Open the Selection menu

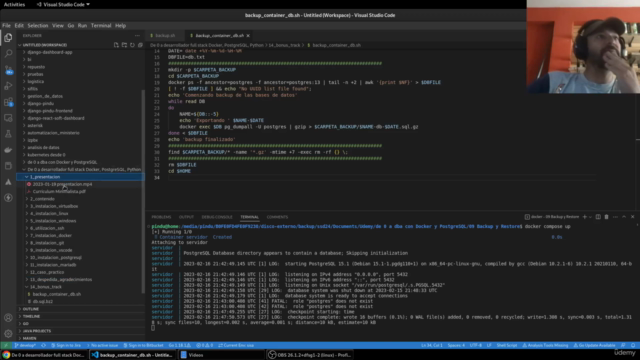click(38, 25)
